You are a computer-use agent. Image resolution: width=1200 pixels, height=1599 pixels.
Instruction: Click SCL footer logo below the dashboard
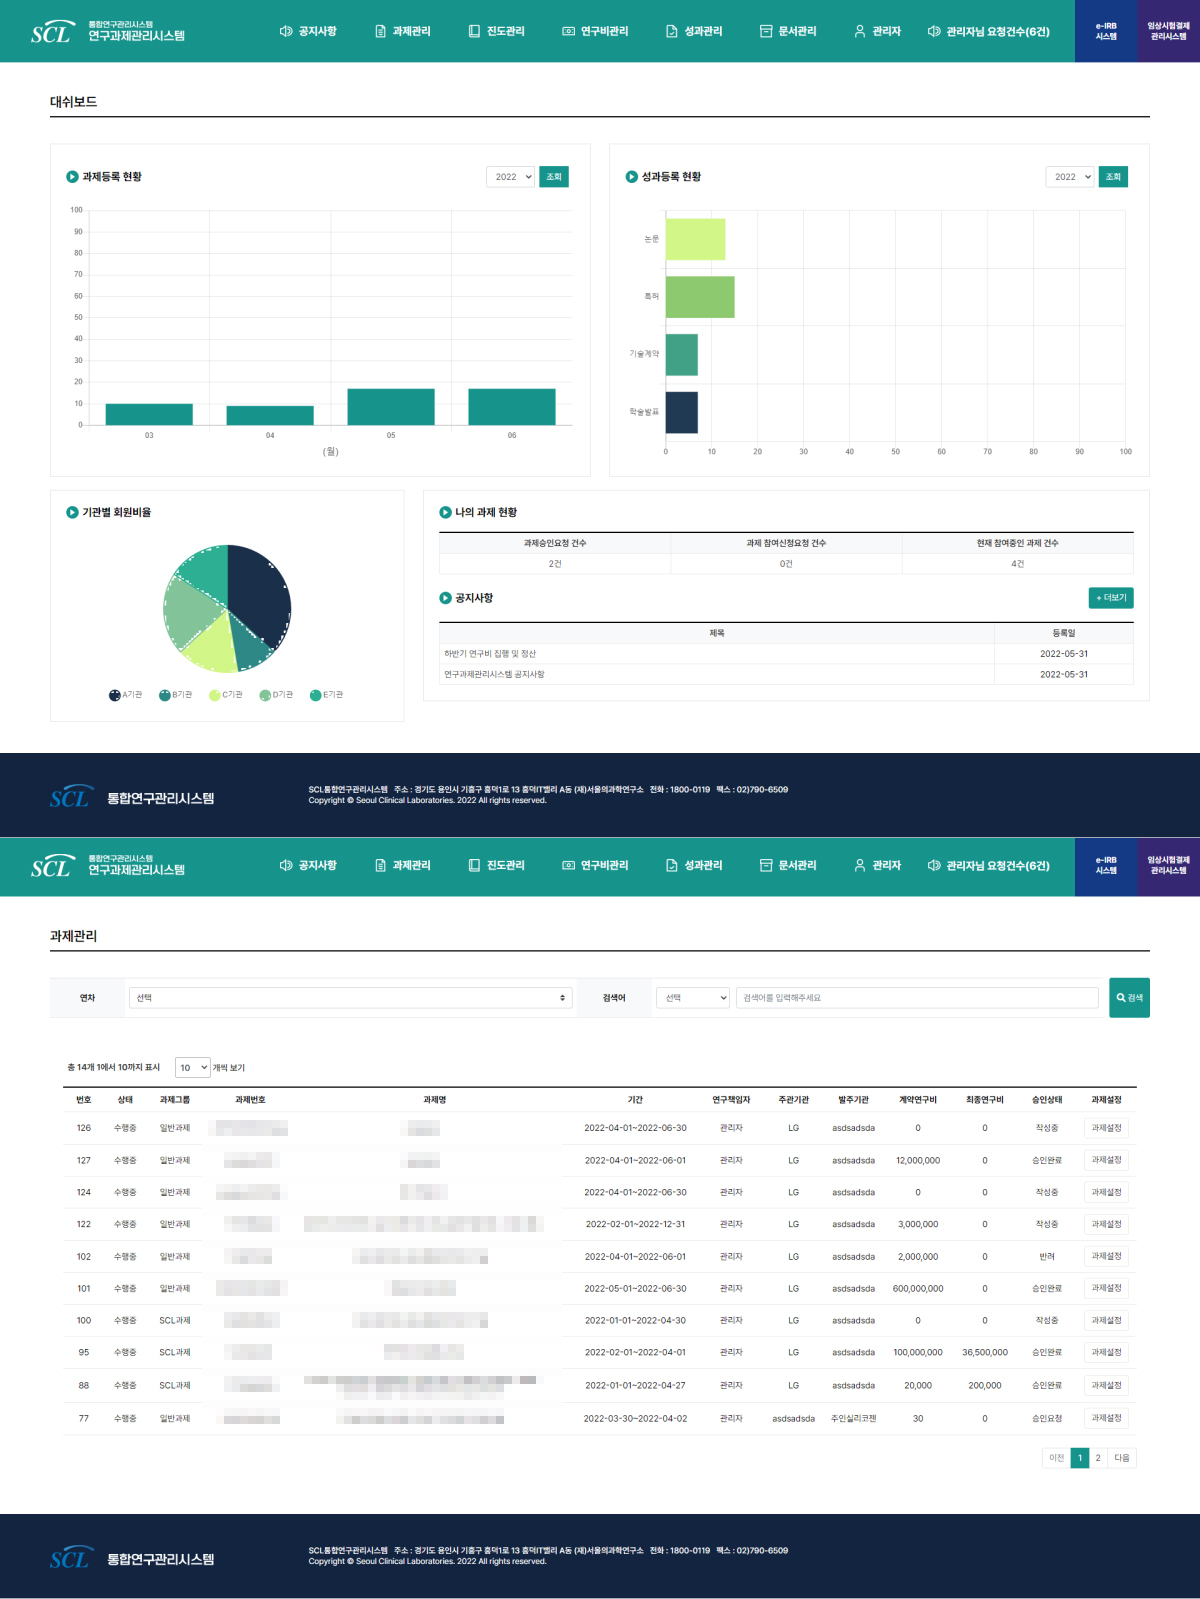coord(71,797)
